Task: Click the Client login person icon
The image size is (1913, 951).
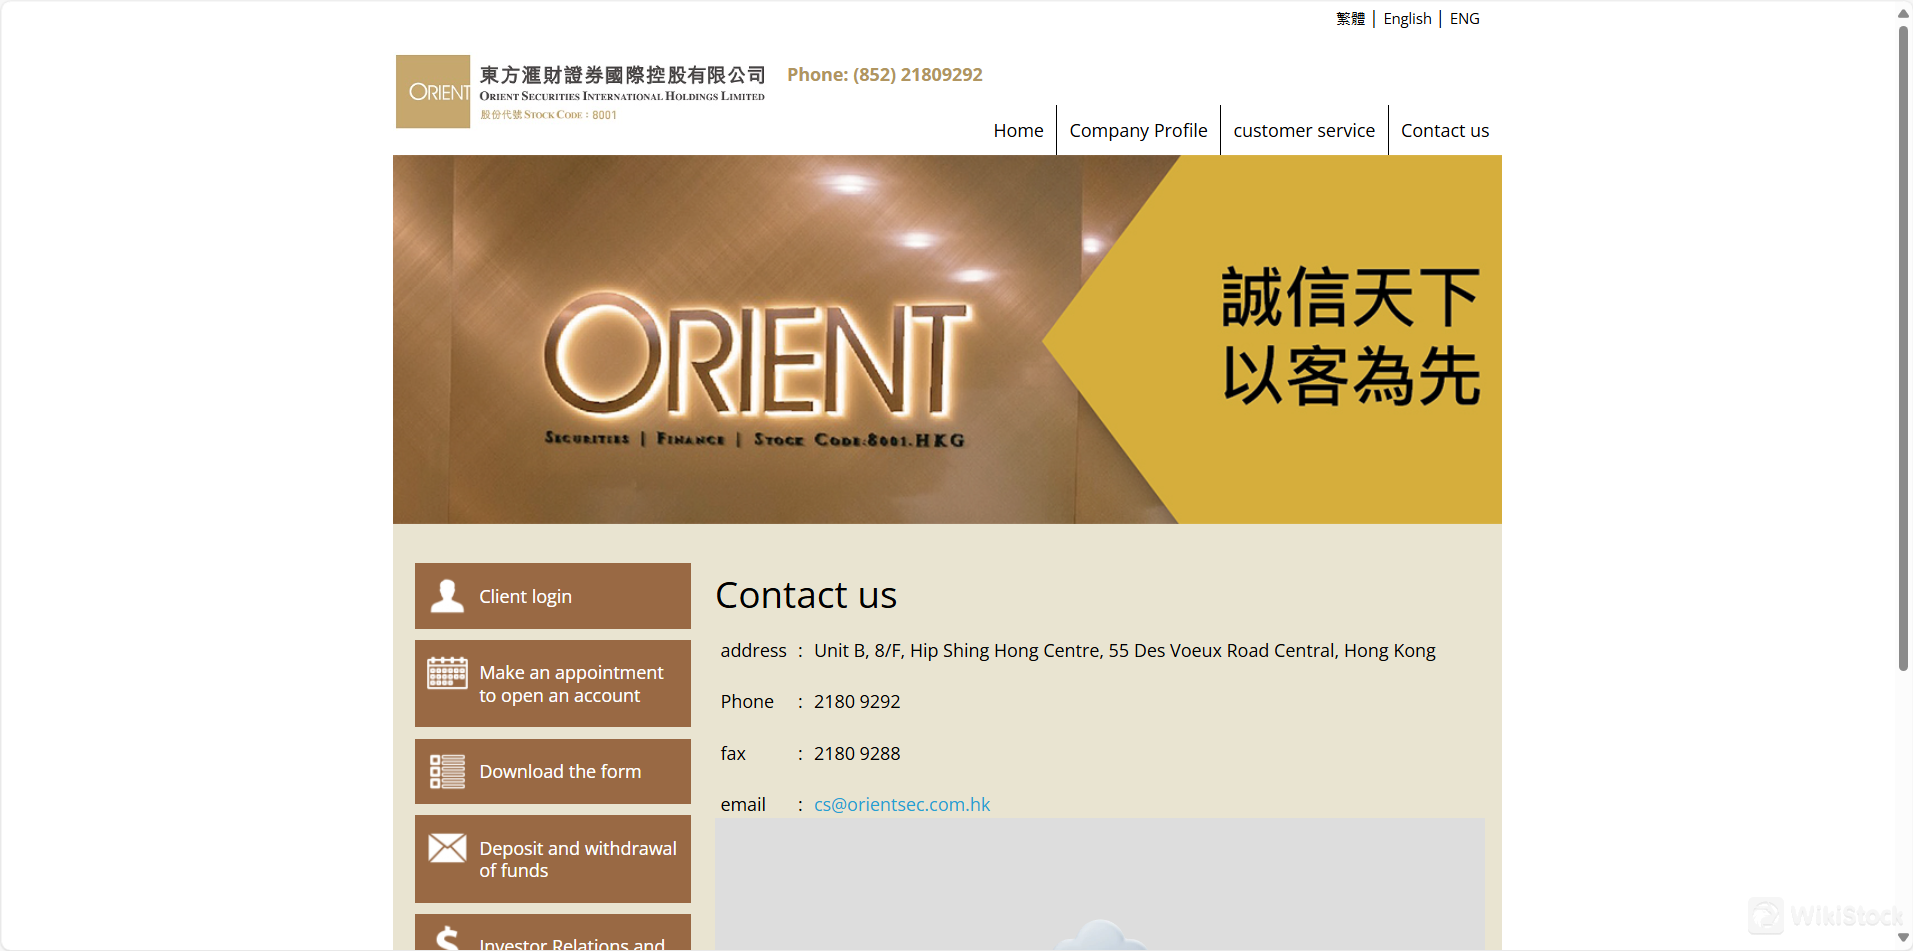Action: (447, 596)
